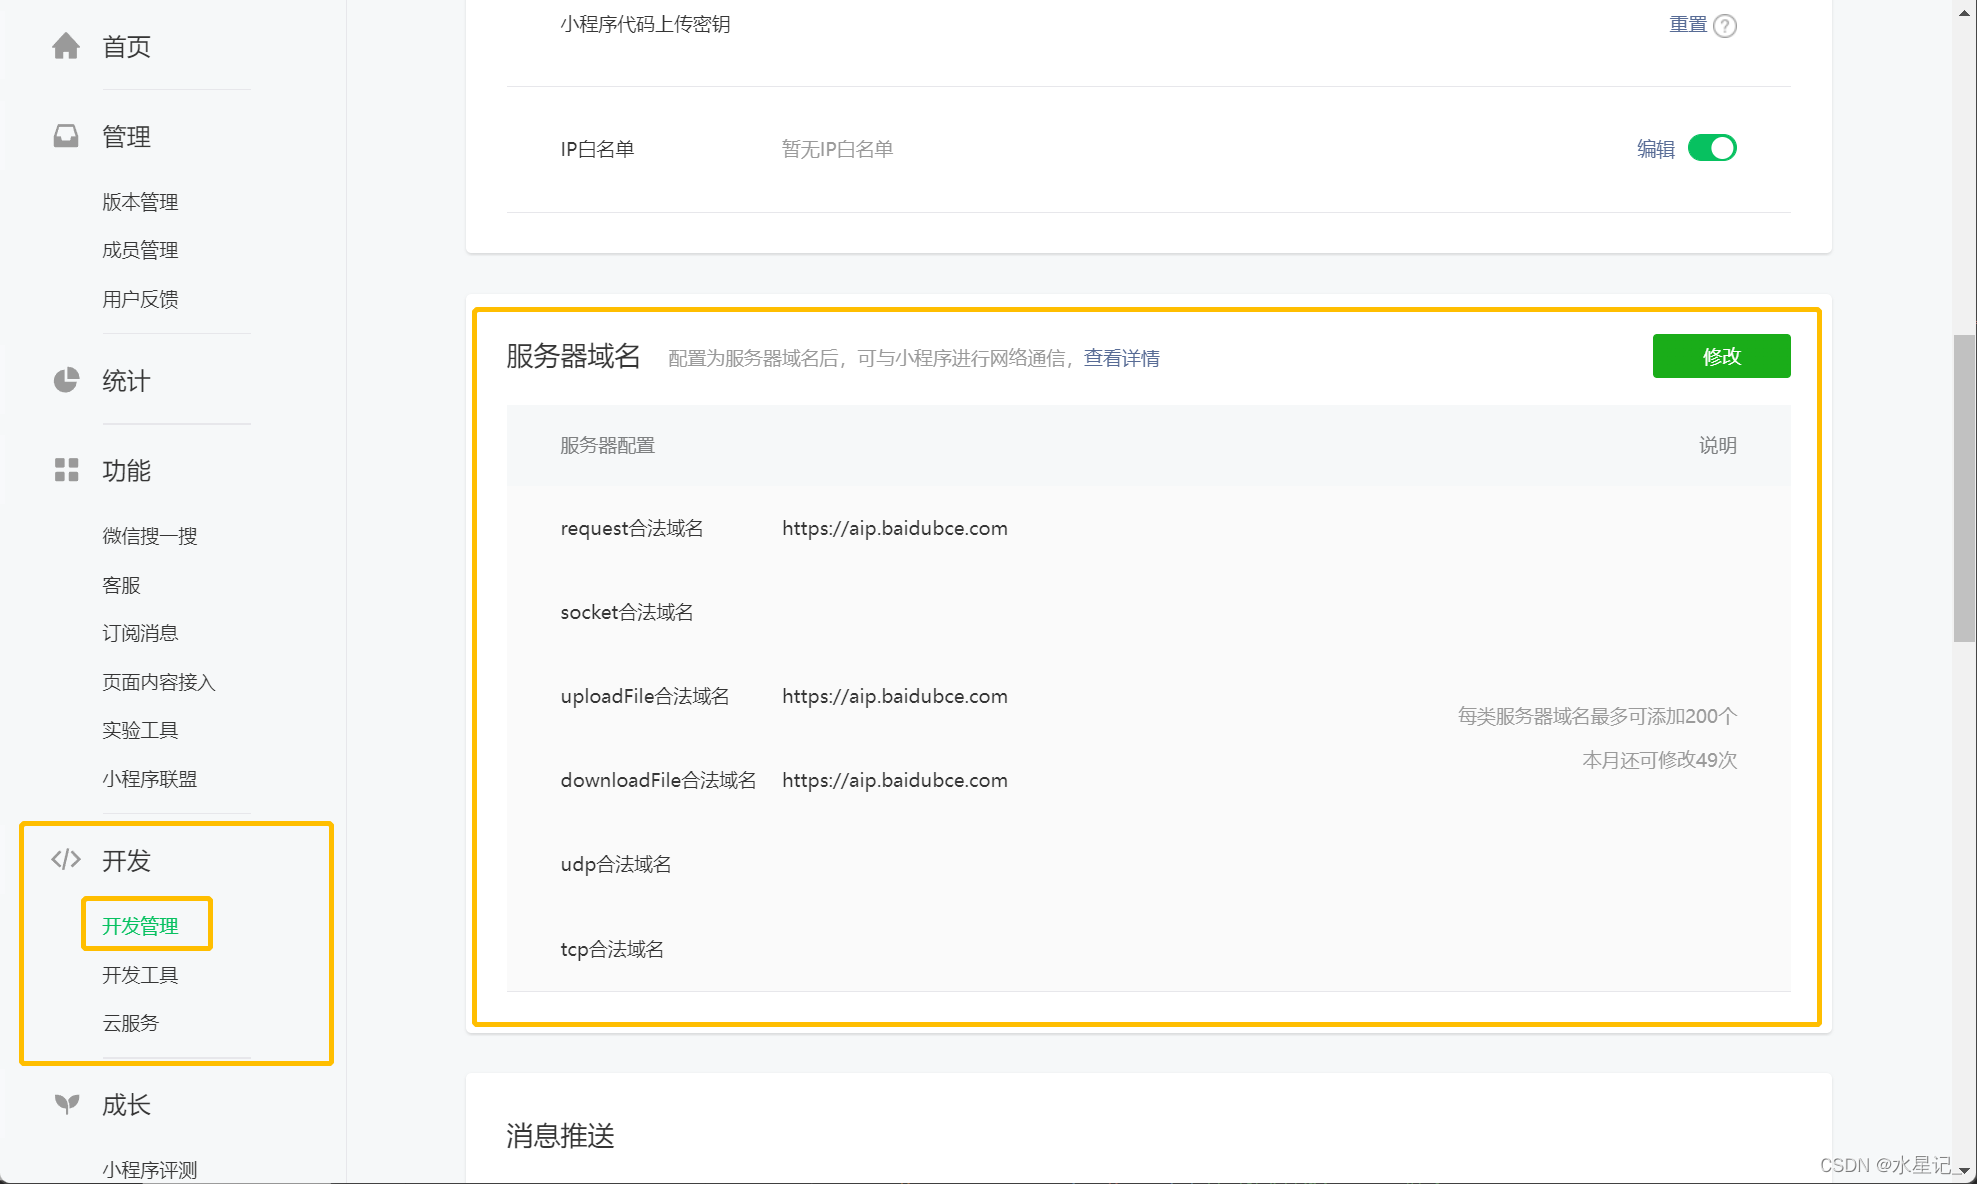
Task: Click the 首页 home icon
Action: coord(65,46)
